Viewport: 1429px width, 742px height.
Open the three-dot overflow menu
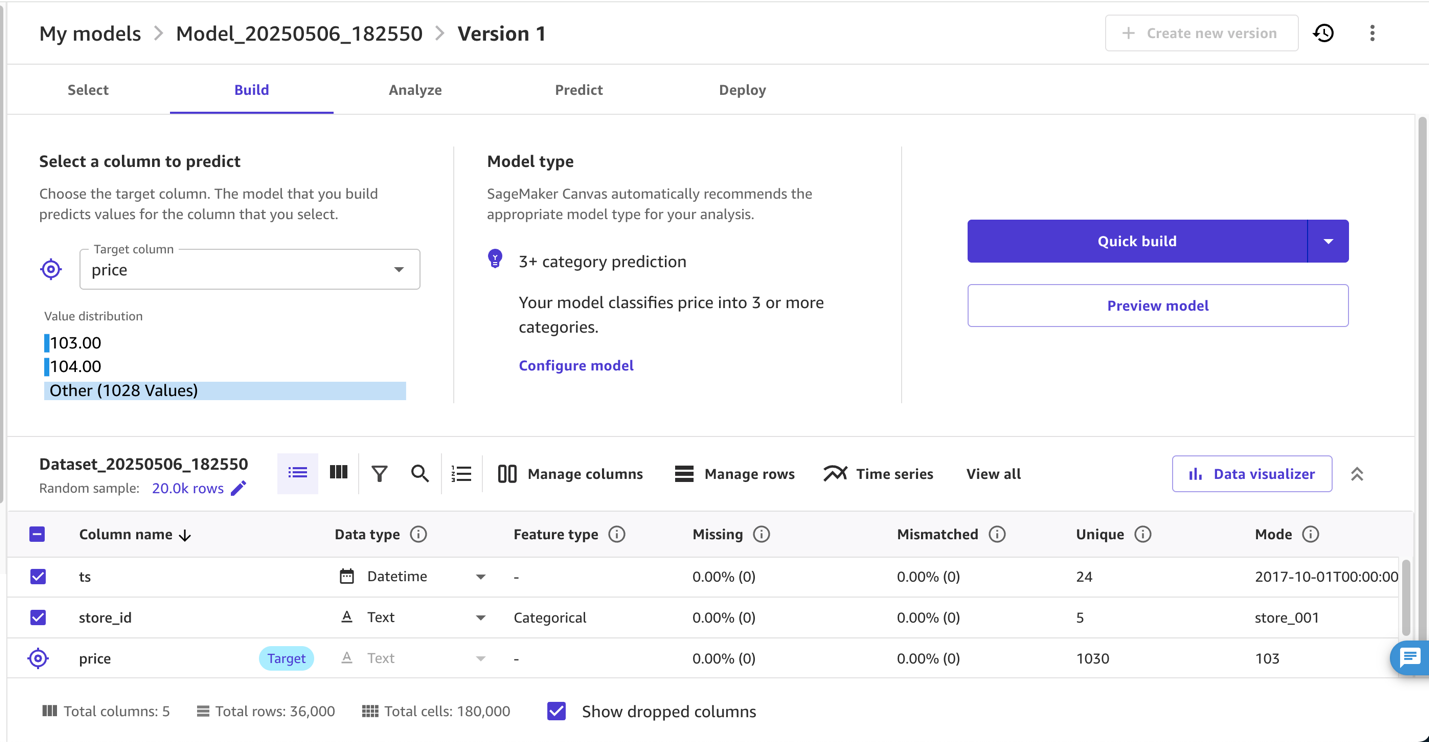(x=1372, y=32)
